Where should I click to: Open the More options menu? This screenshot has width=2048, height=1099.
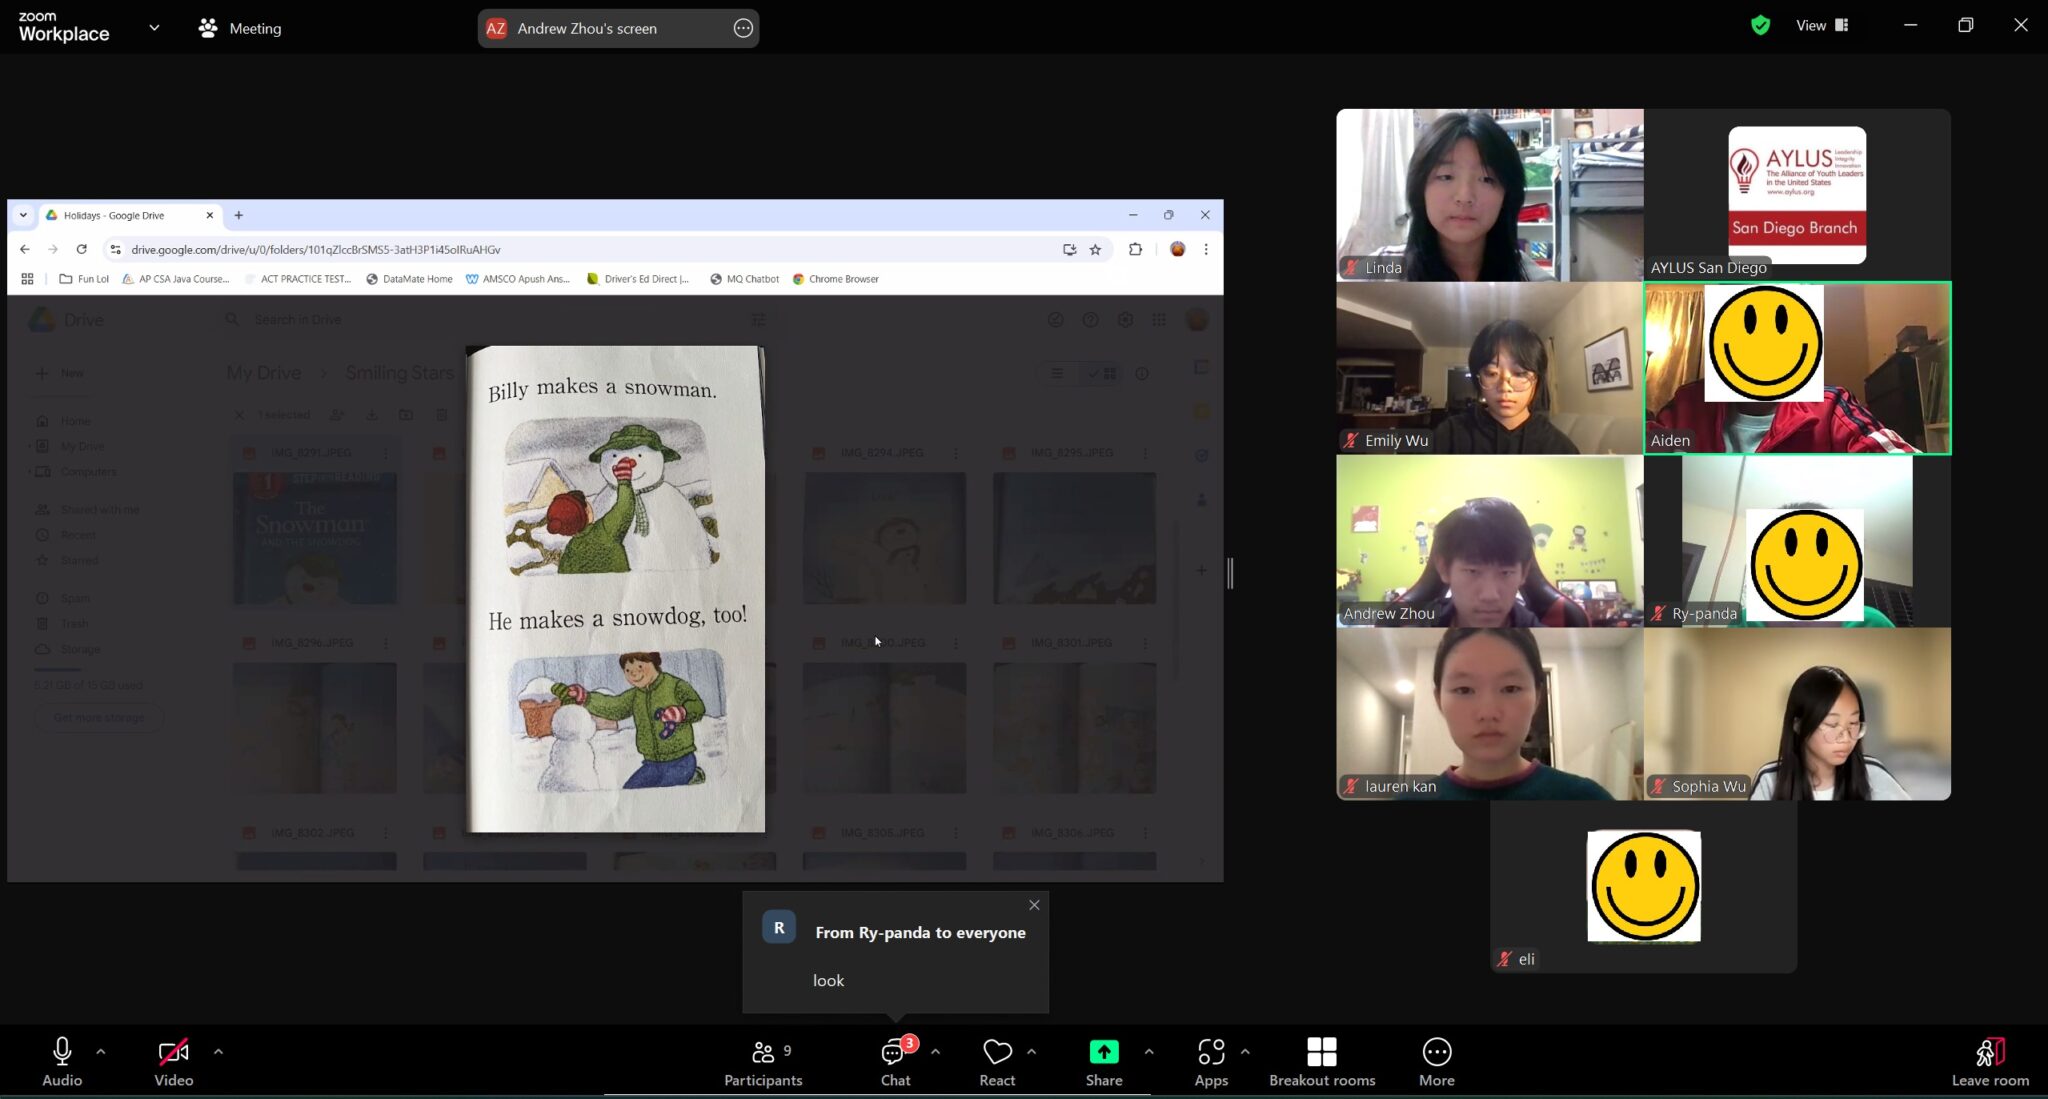[1437, 1062]
